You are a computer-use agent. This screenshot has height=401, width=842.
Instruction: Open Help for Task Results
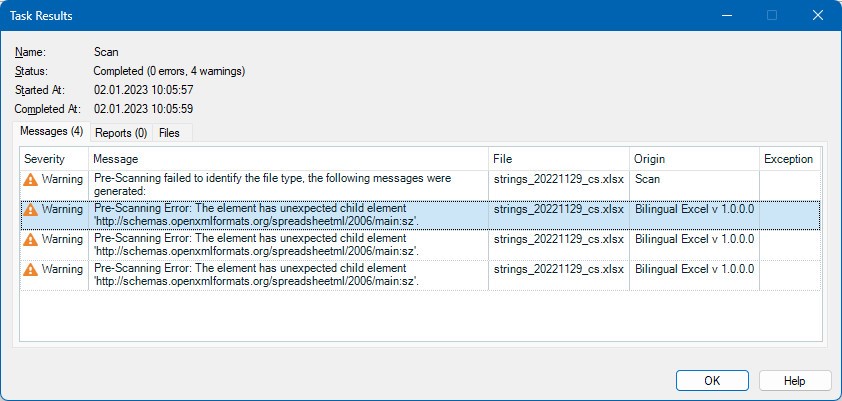[795, 381]
